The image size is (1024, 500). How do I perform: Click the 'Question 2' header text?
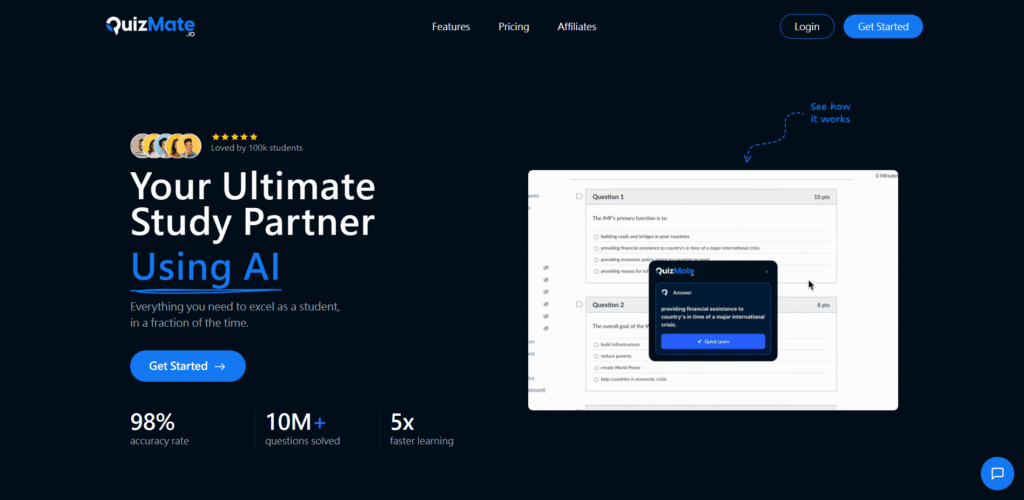[x=608, y=305]
